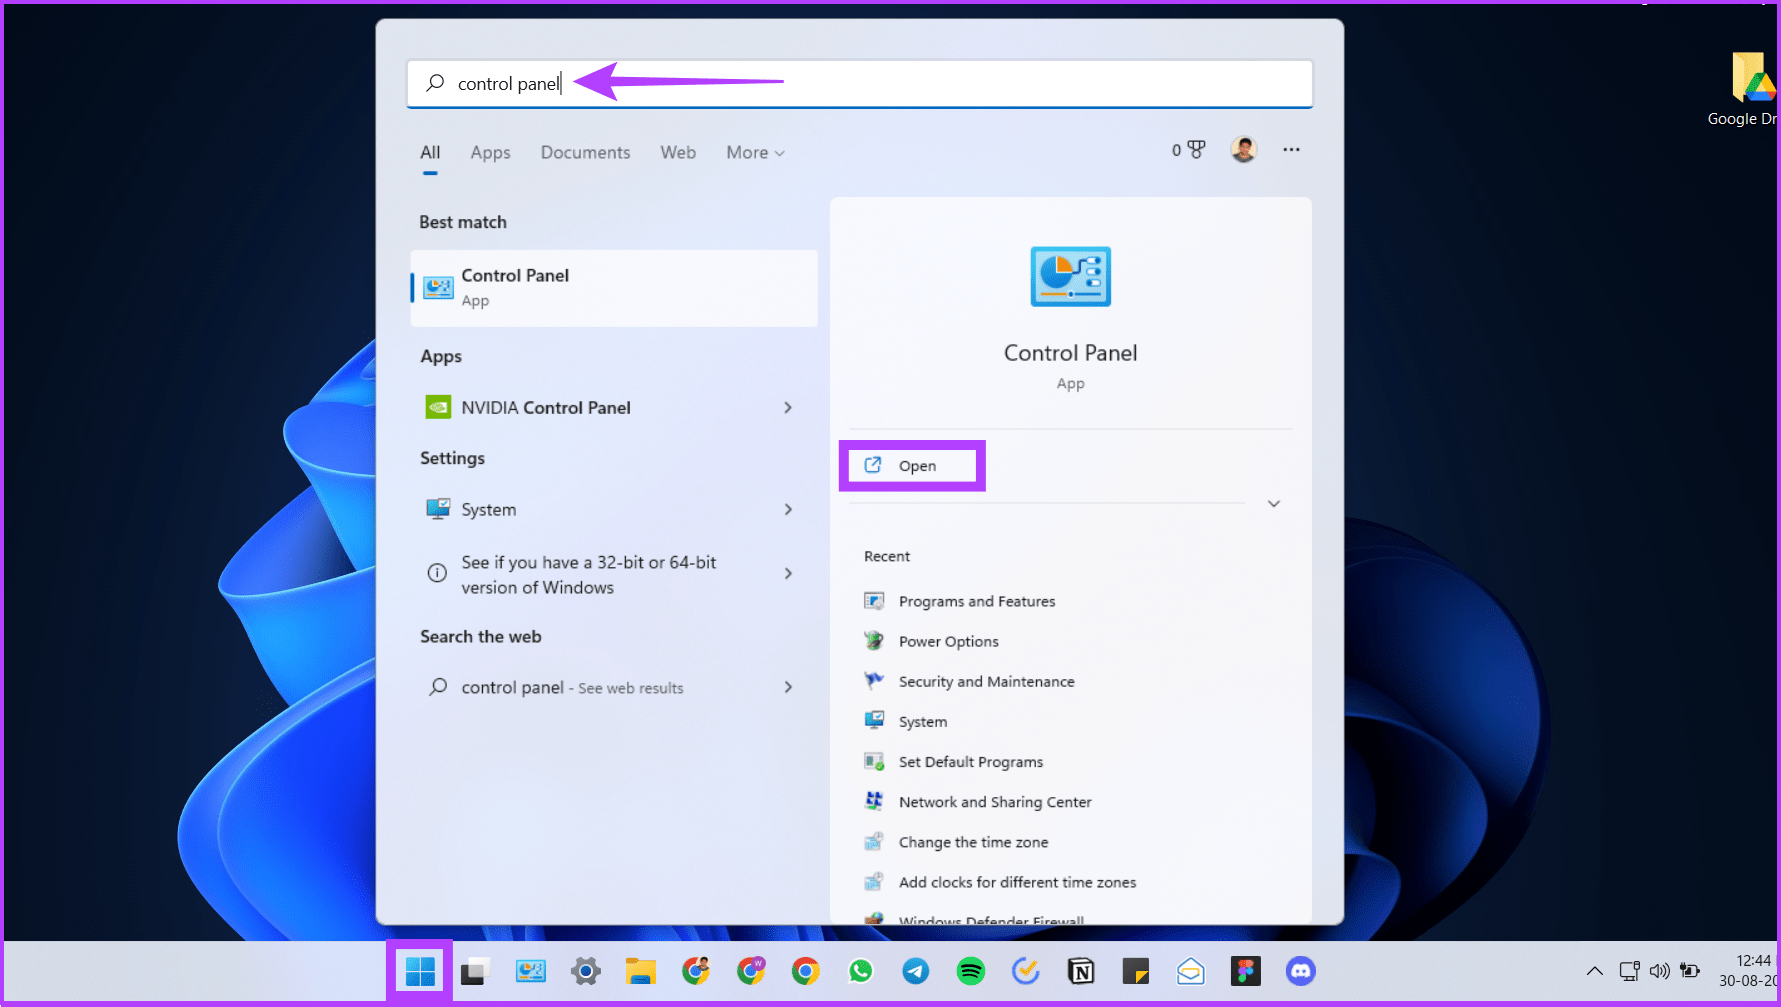Launch Telegram from the taskbar

914,970
